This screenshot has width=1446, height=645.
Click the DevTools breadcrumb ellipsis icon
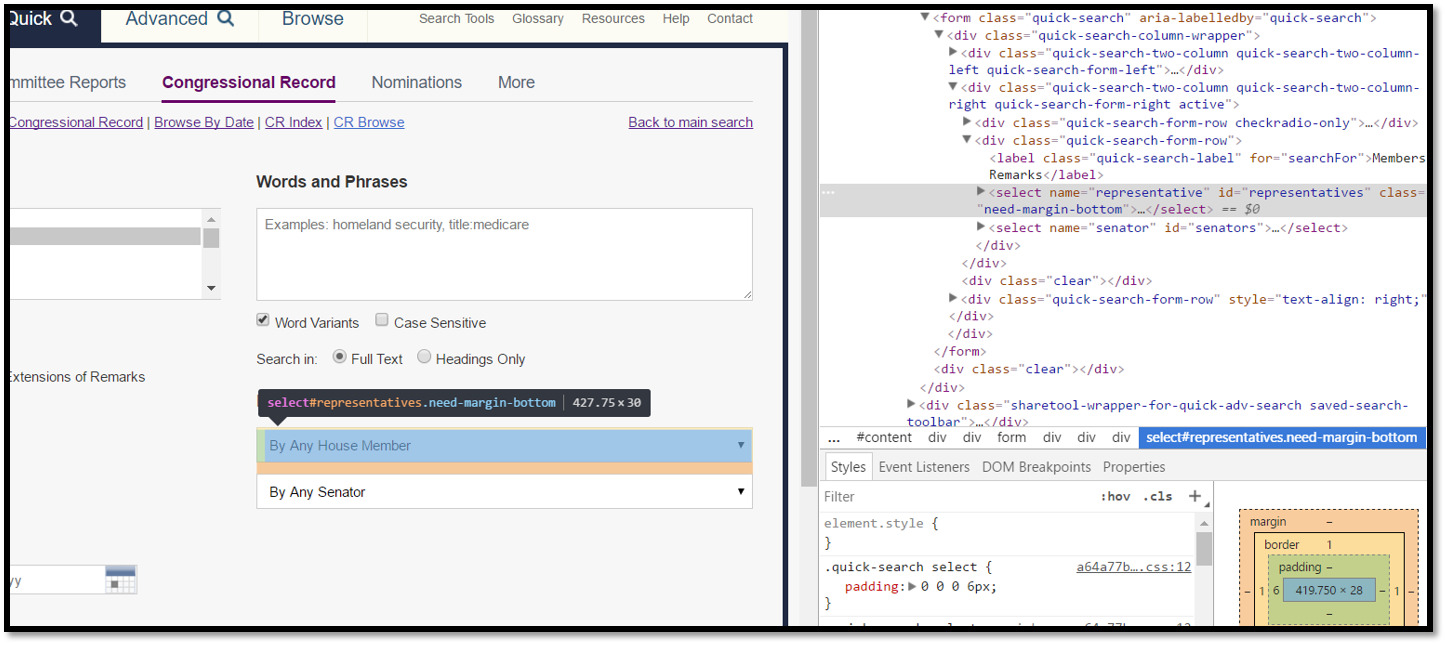[x=833, y=437]
